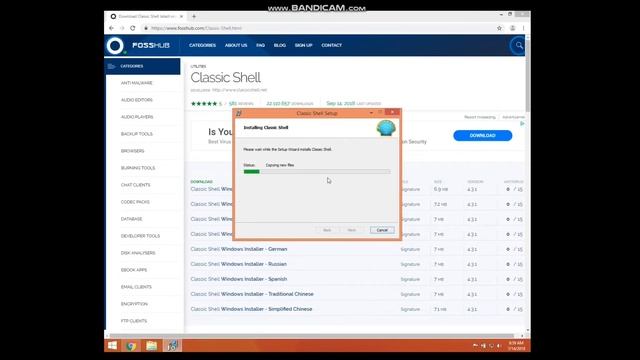Open File Explorer from the taskbar

click(151, 346)
